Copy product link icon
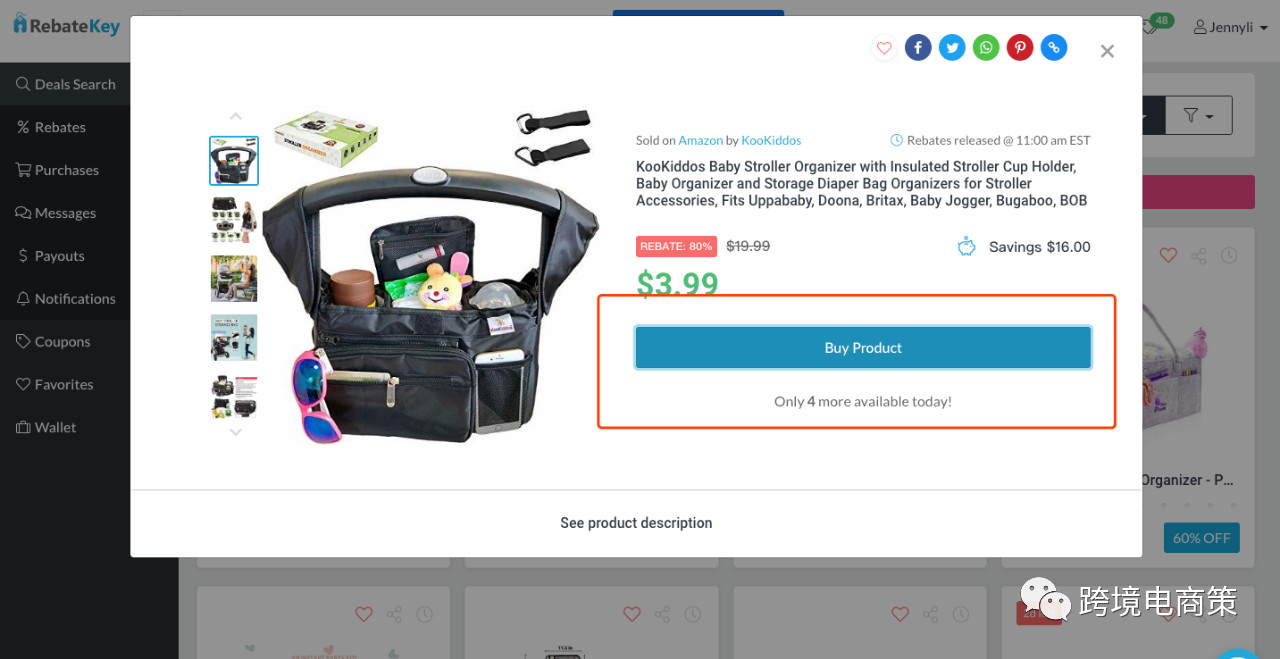This screenshot has height=659, width=1280. pyautogui.click(x=1054, y=47)
